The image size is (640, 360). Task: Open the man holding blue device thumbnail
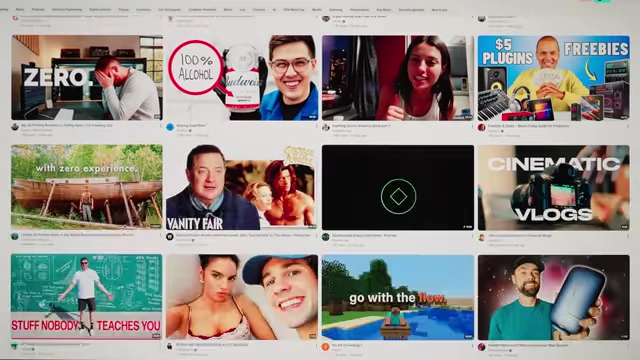pyautogui.click(x=554, y=298)
